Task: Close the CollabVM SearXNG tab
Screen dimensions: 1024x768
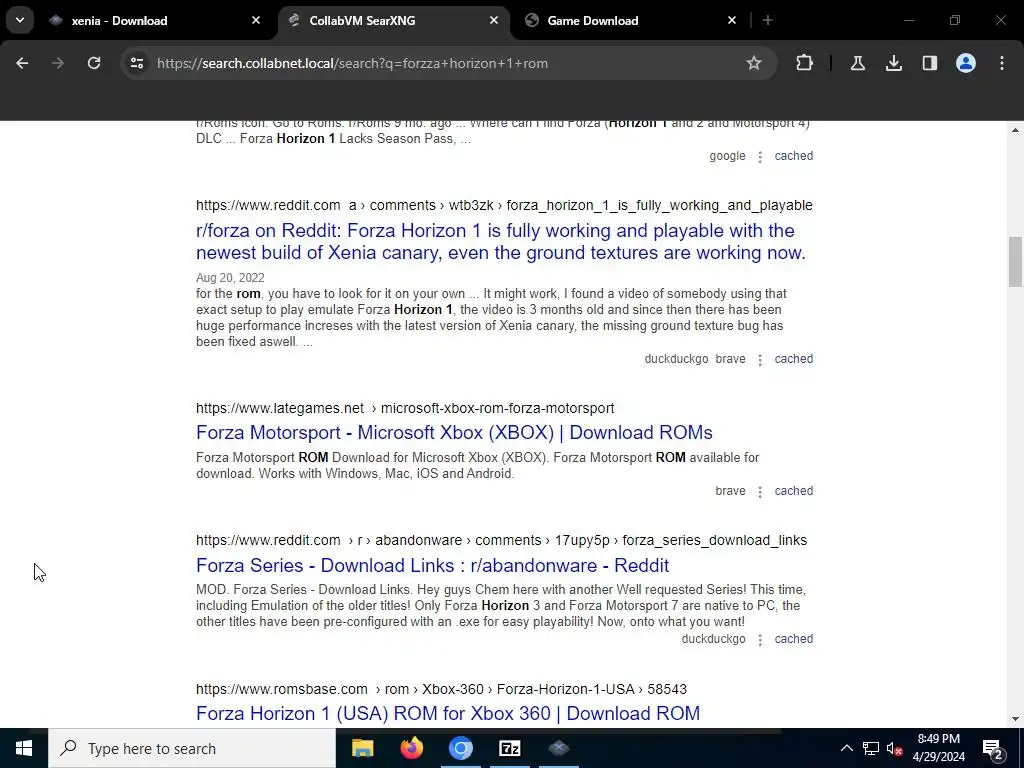Action: click(494, 20)
